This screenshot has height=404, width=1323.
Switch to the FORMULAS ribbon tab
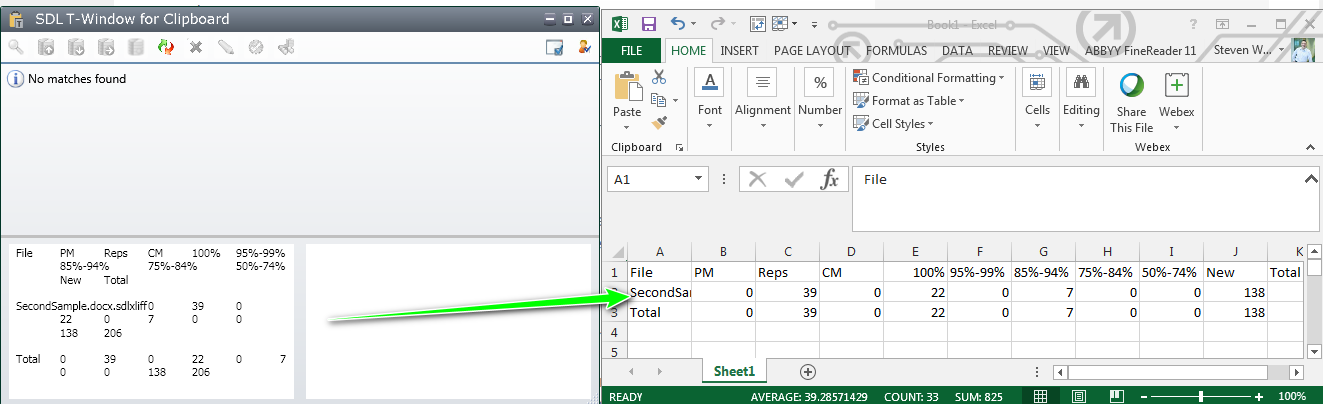tap(896, 50)
